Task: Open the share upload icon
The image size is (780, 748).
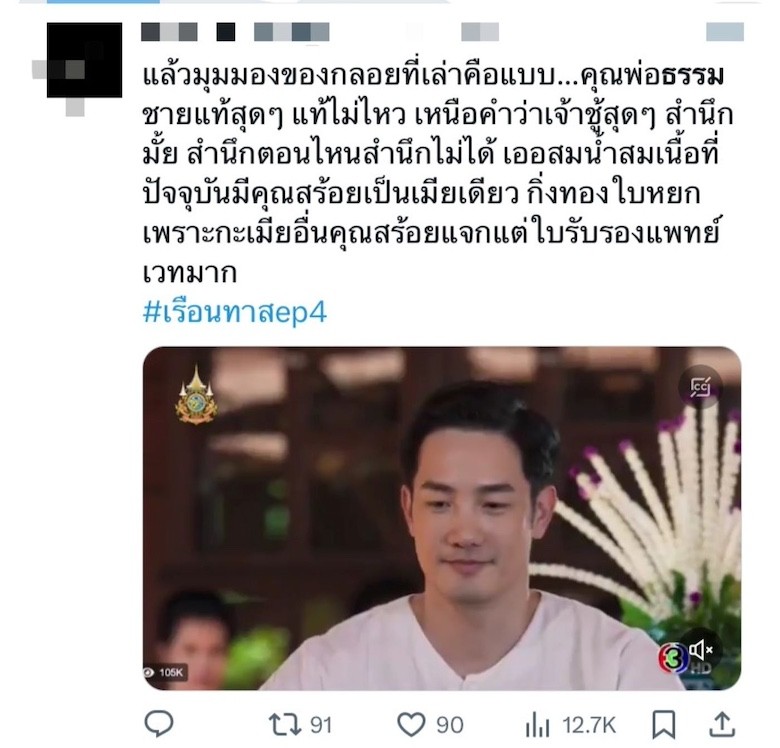Action: point(722,724)
